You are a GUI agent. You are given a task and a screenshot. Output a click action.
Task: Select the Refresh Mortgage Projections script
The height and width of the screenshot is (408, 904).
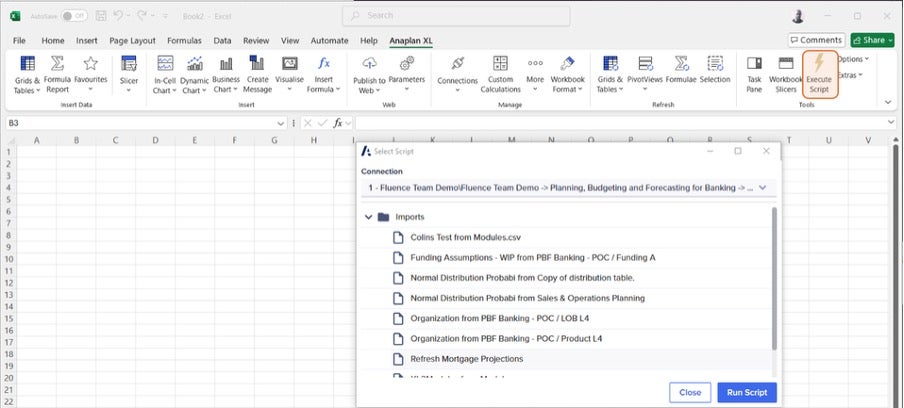tap(466, 357)
